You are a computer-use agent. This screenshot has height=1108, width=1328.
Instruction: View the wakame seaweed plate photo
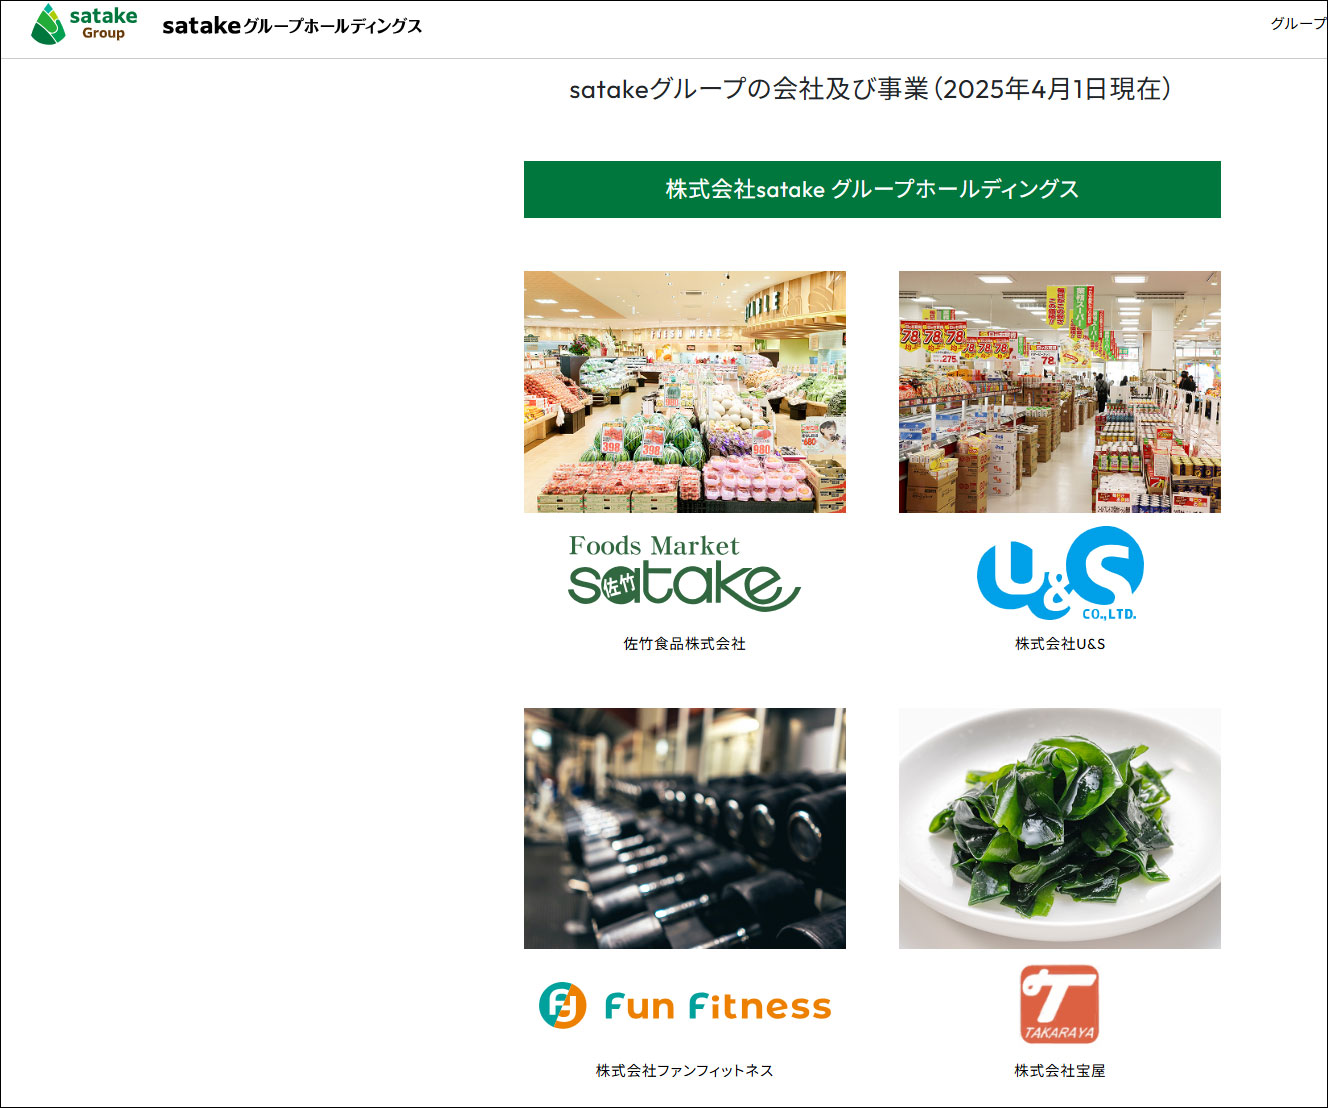[x=1060, y=829]
